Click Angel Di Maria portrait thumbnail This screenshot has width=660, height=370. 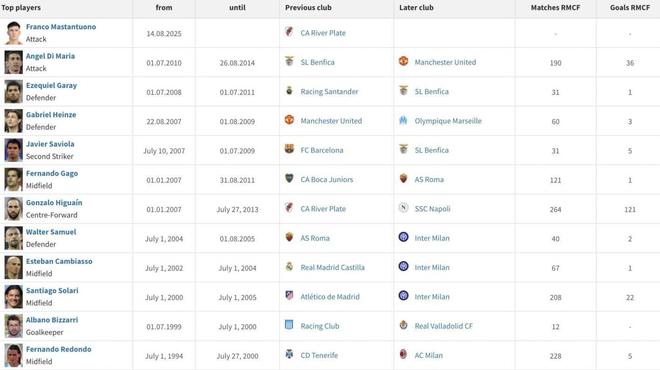(13, 62)
